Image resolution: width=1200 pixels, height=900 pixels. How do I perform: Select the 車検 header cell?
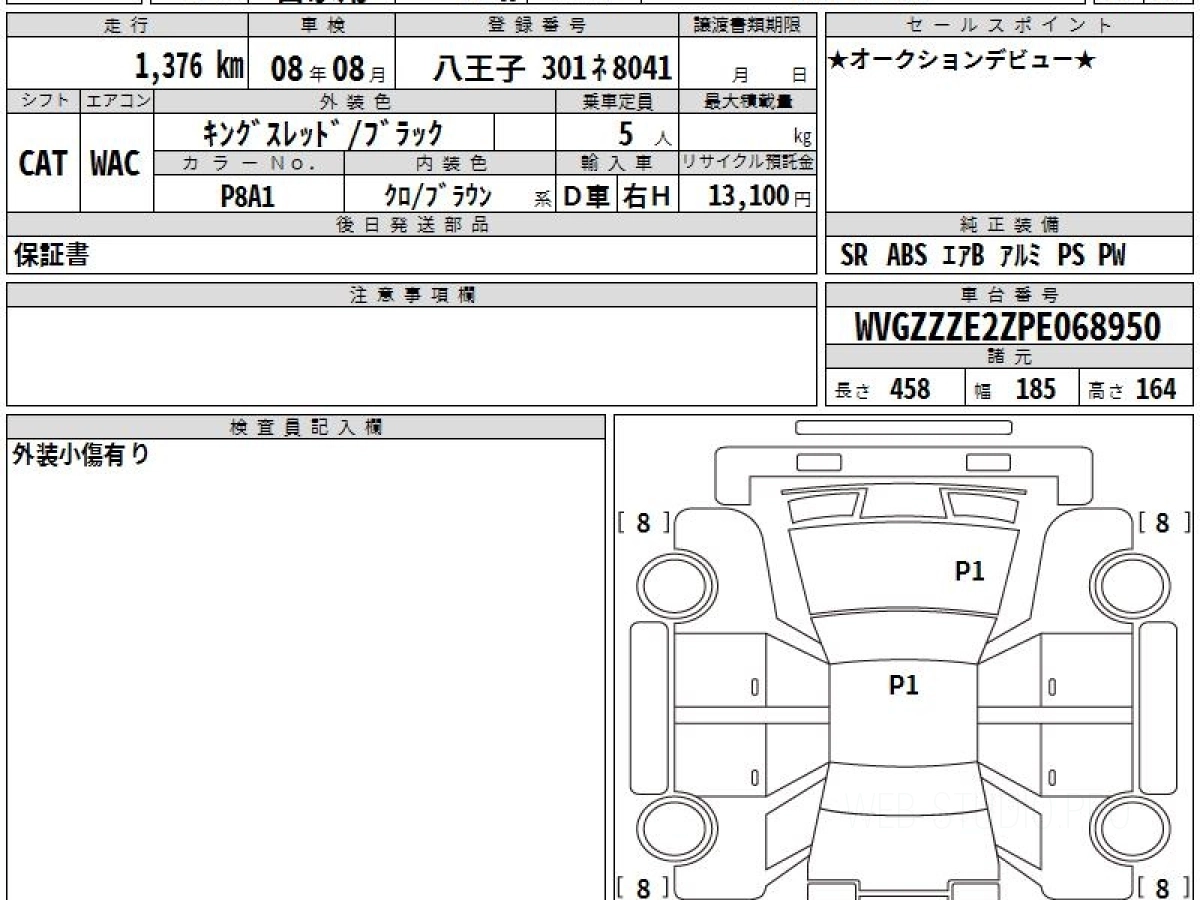coord(322,26)
